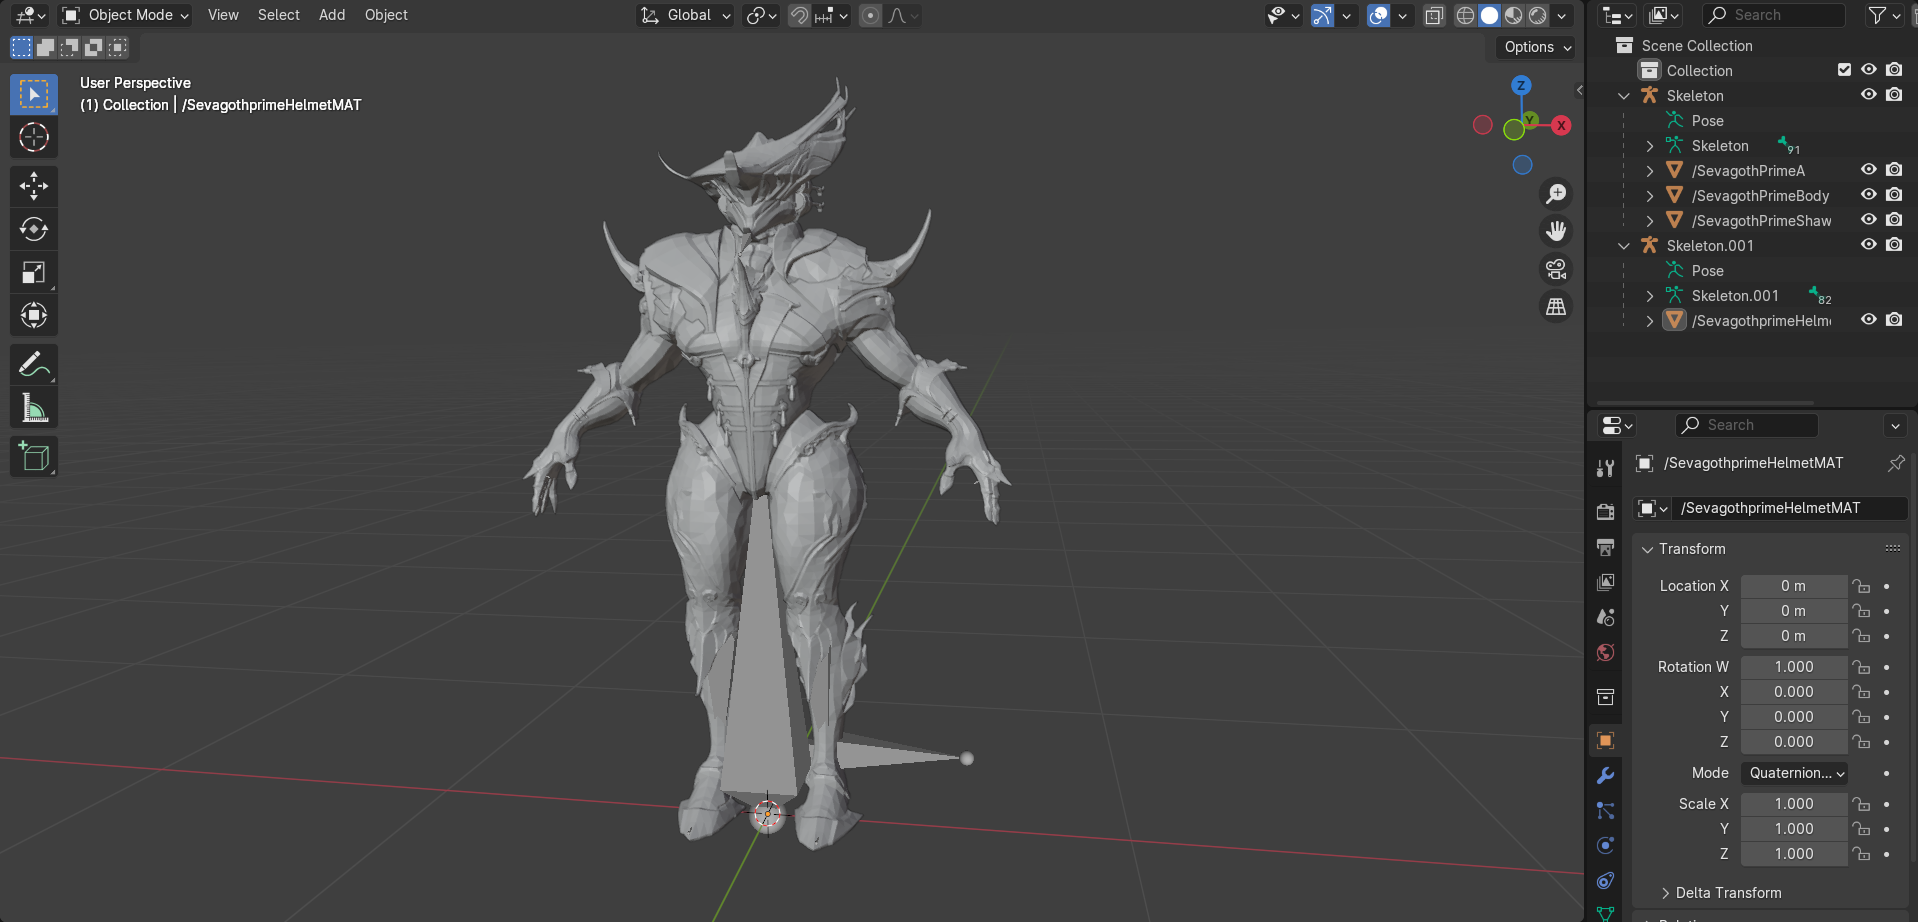Enable rendered viewport shading

pos(1538,15)
